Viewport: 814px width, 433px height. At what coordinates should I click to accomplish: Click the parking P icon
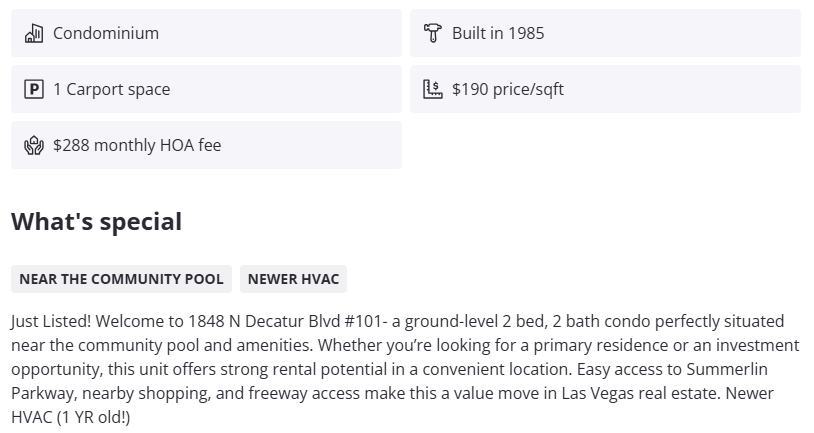[34, 89]
